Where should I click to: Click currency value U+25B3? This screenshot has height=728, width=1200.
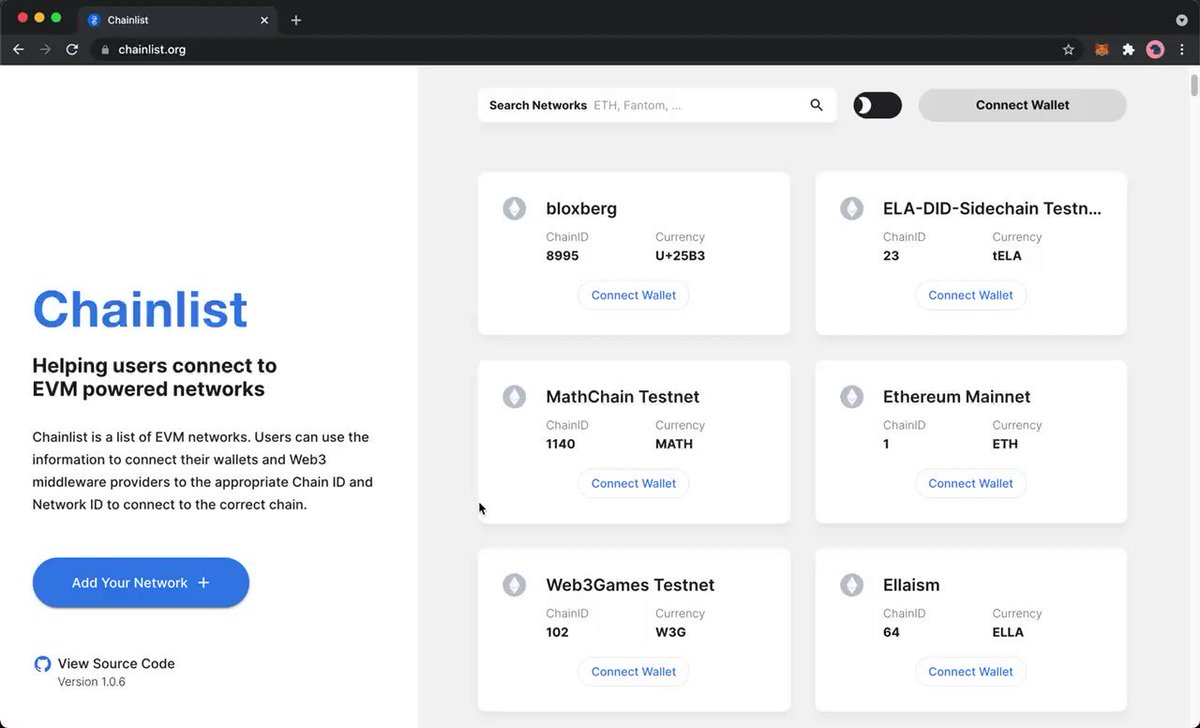pos(680,256)
